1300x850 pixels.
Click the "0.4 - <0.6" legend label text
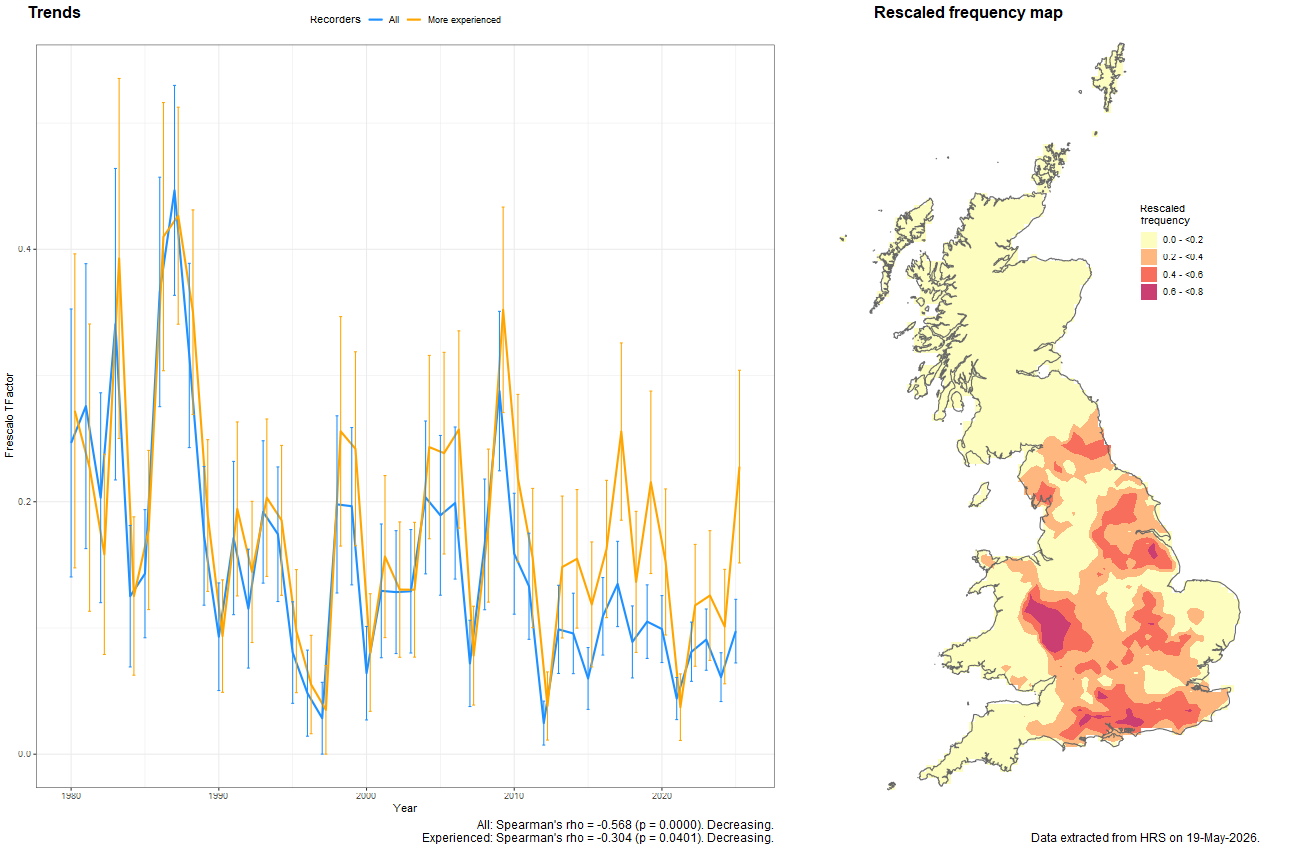(x=1183, y=274)
